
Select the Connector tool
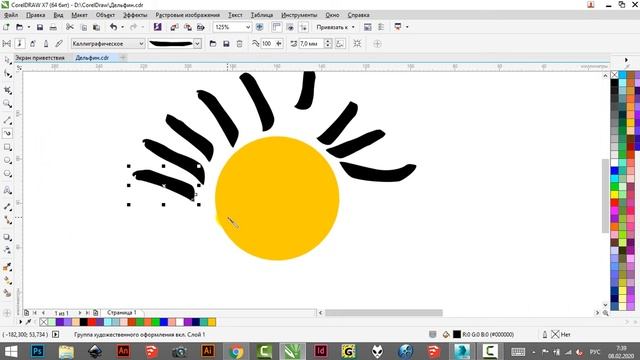pos(7,220)
